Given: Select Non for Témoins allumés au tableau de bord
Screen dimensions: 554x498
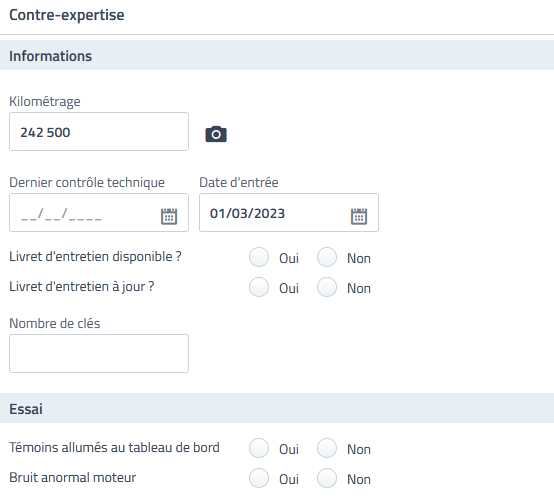Looking at the screenshot, I should tap(327, 448).
